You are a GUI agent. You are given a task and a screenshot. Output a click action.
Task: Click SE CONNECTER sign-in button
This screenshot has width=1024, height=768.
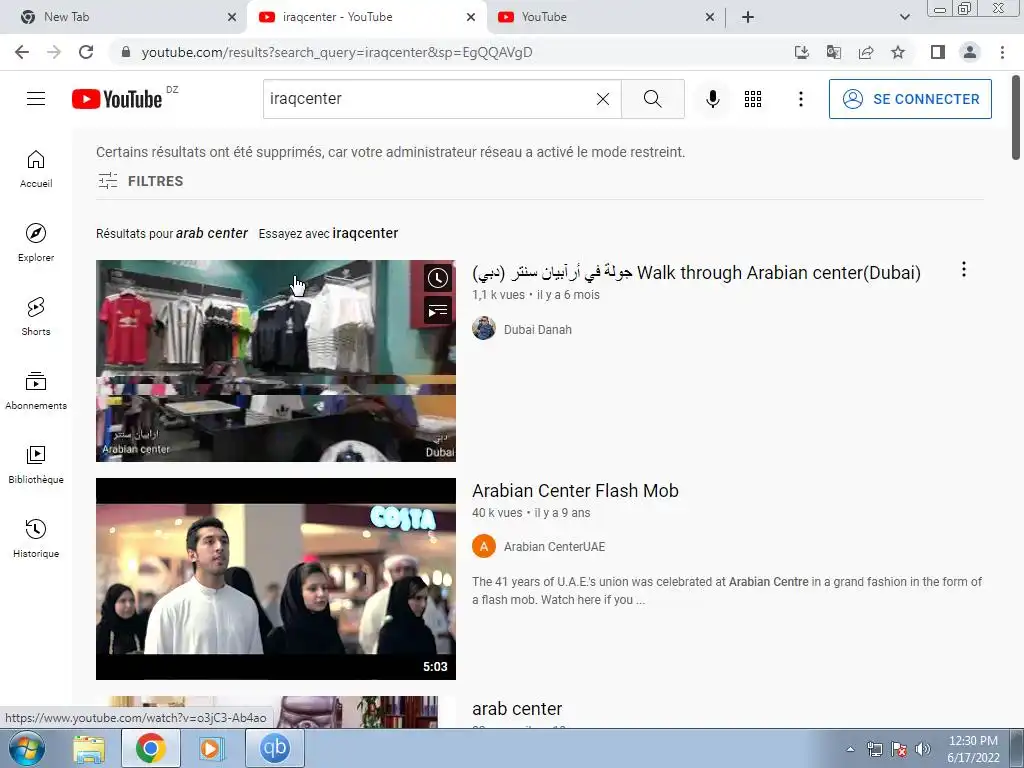coord(910,99)
